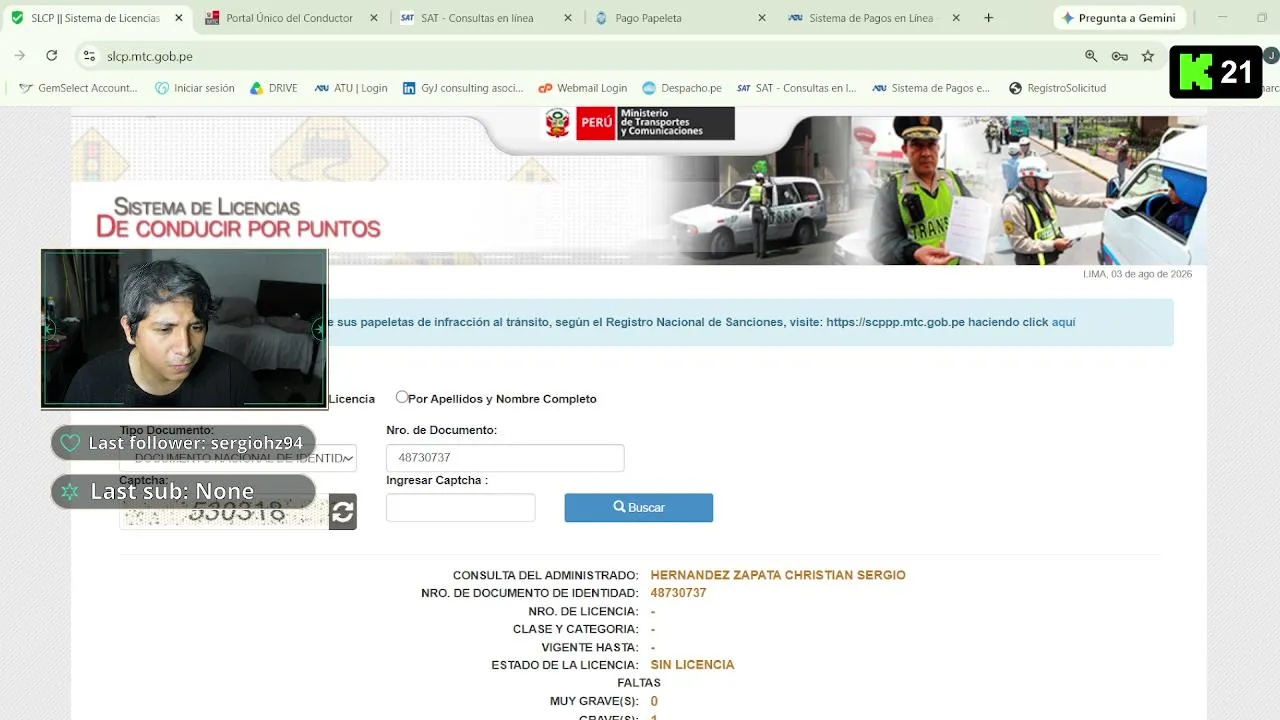This screenshot has height=720, width=1280.
Task: Focus the Ingresar Captcha text box
Action: point(461,507)
